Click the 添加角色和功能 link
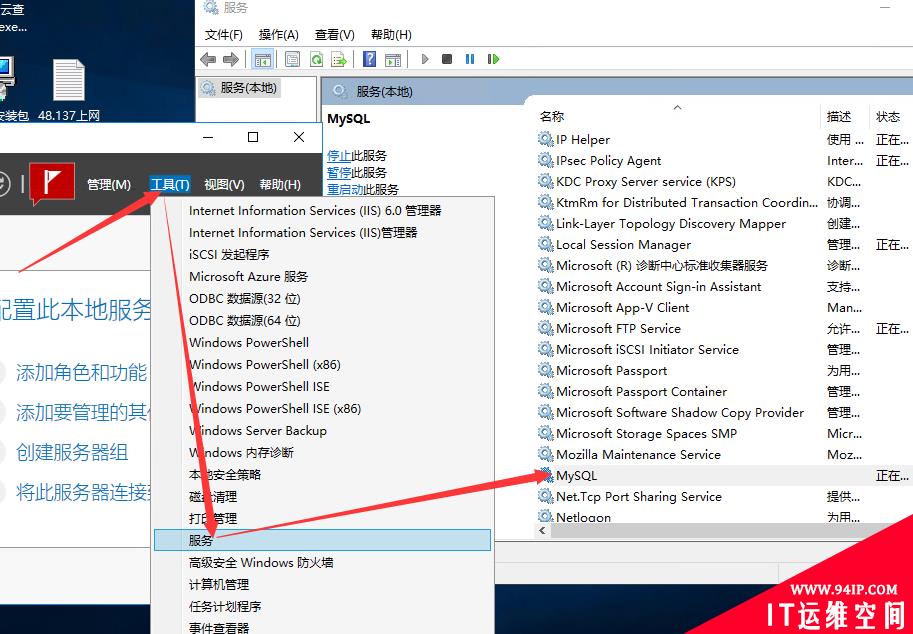 82,373
